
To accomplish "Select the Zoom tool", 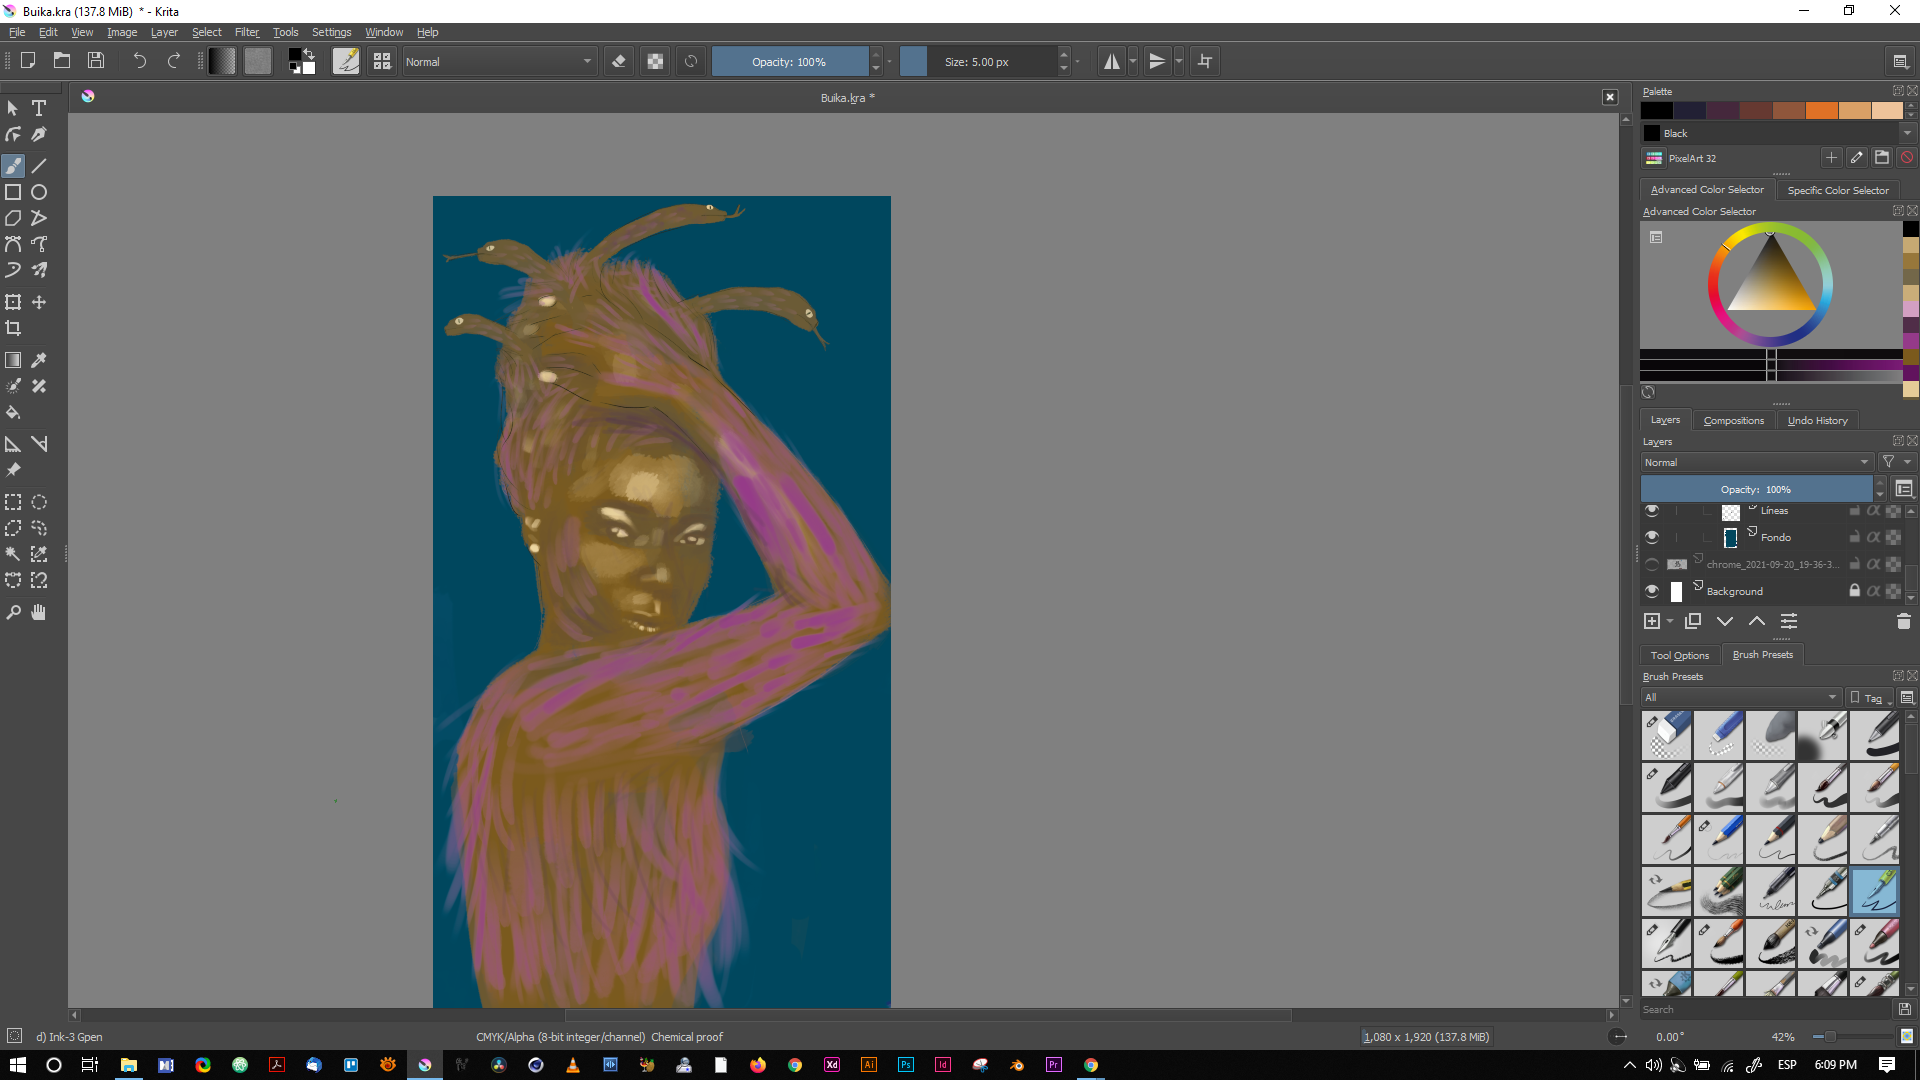I will click(13, 612).
